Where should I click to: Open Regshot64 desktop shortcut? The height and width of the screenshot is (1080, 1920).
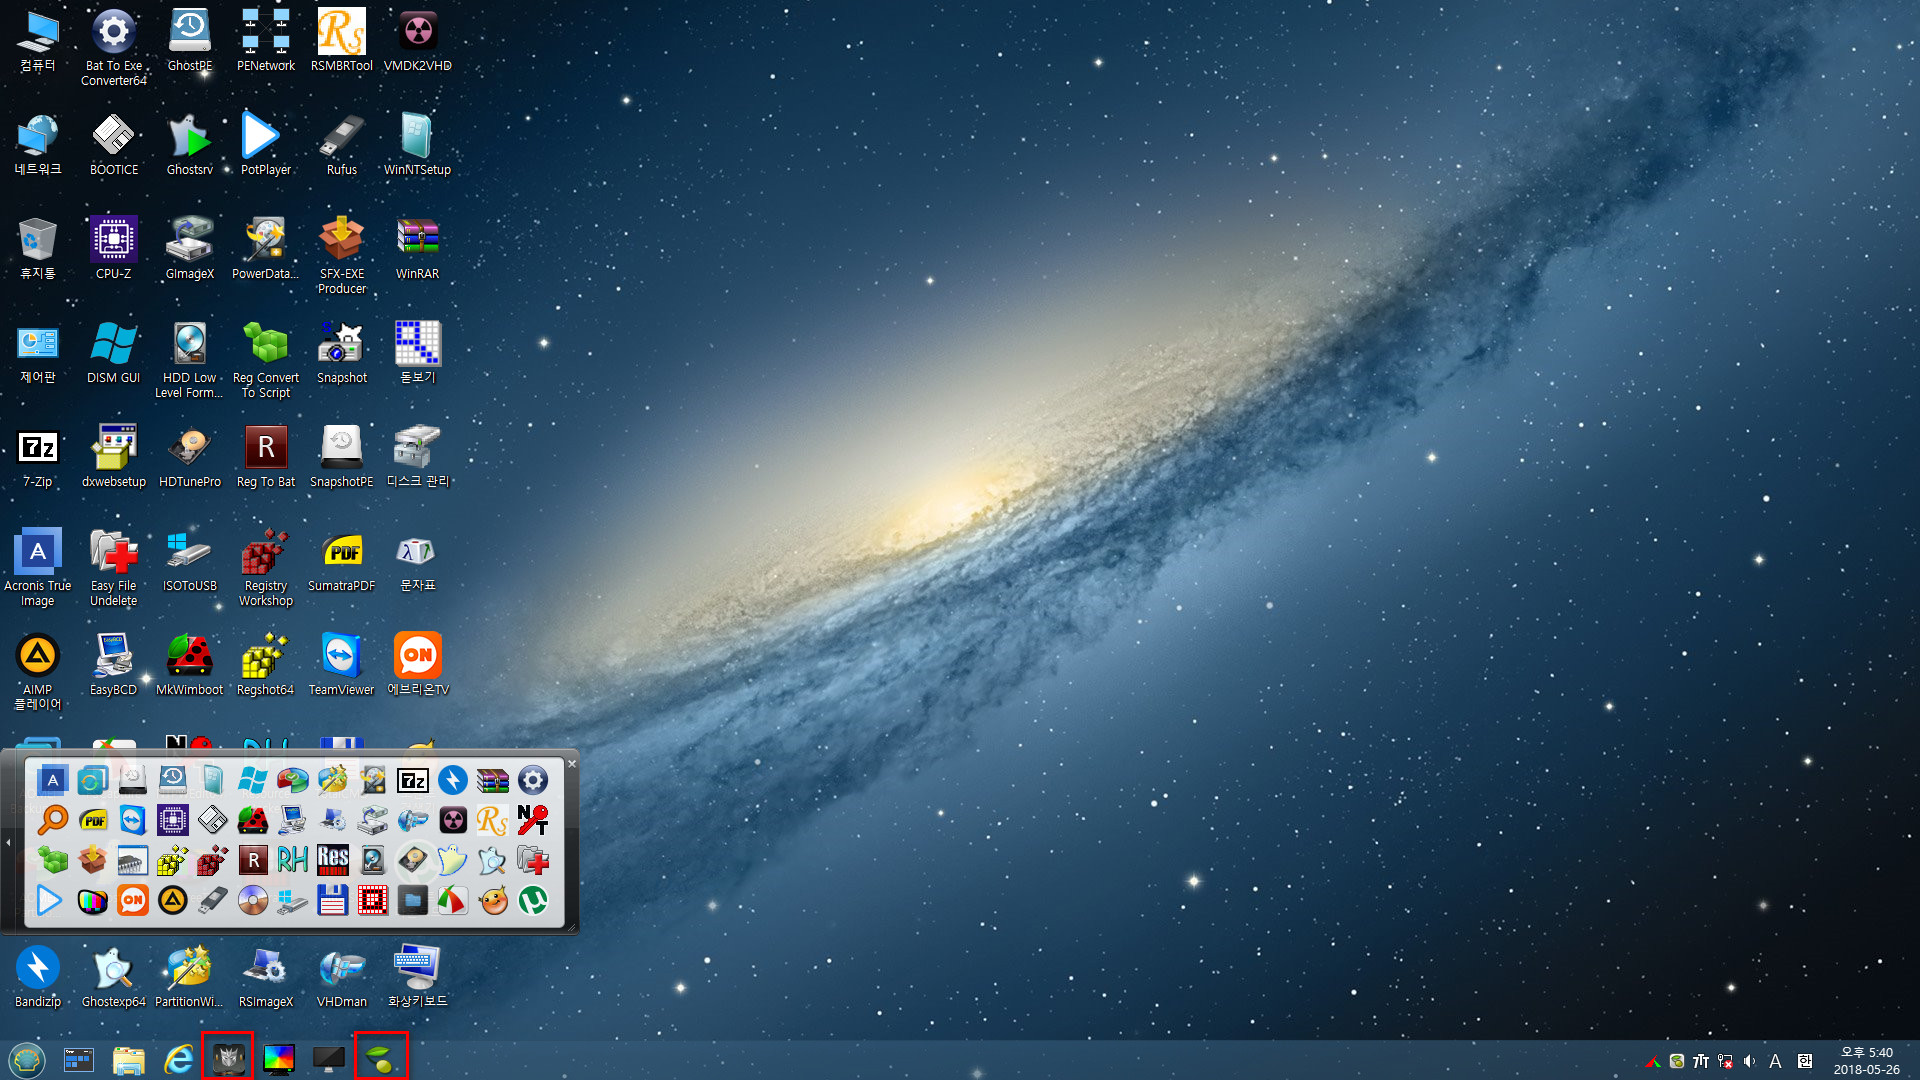coord(266,664)
